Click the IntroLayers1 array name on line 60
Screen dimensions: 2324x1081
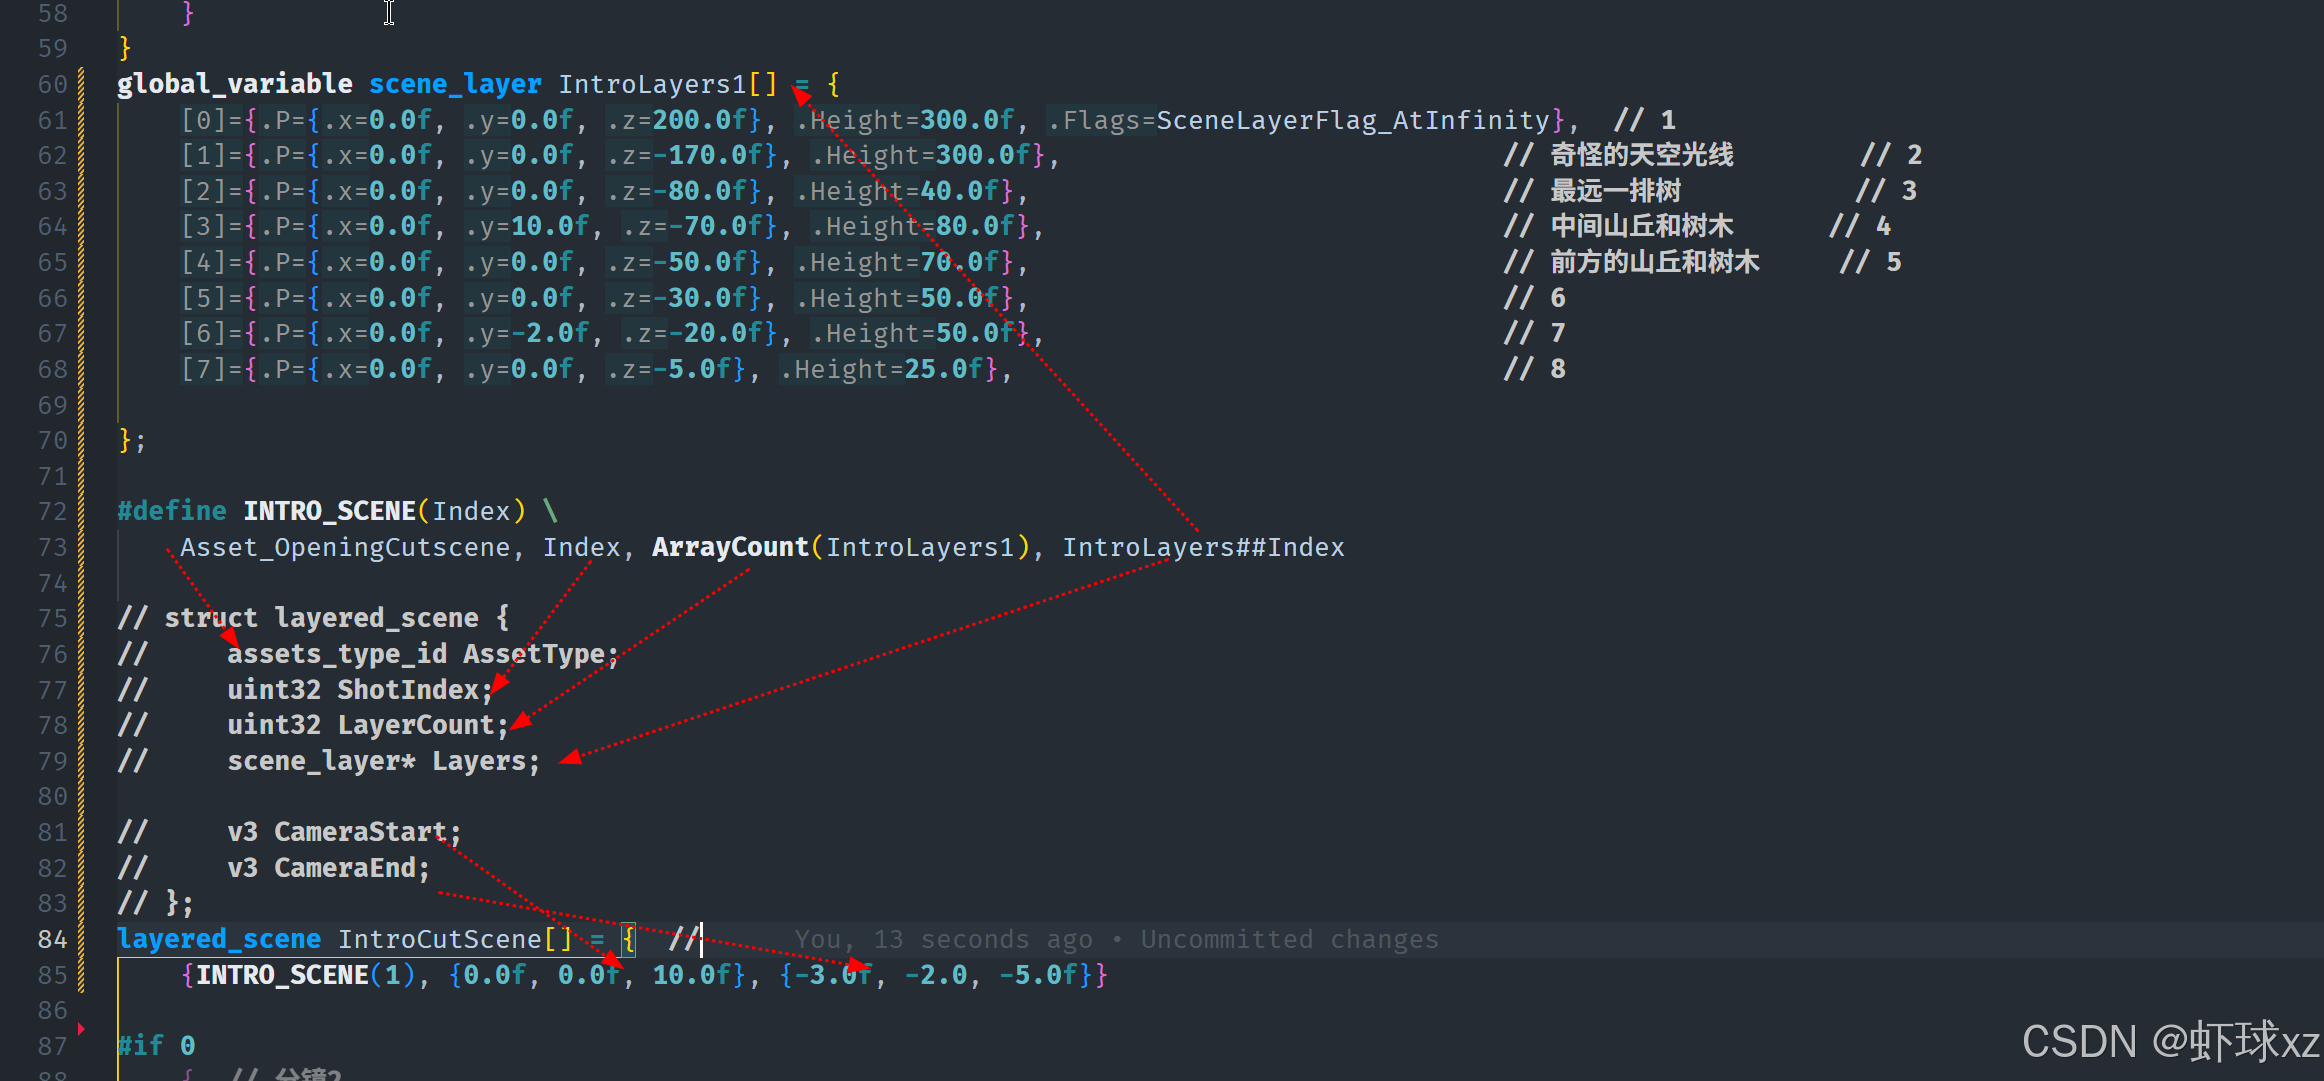pos(652,85)
